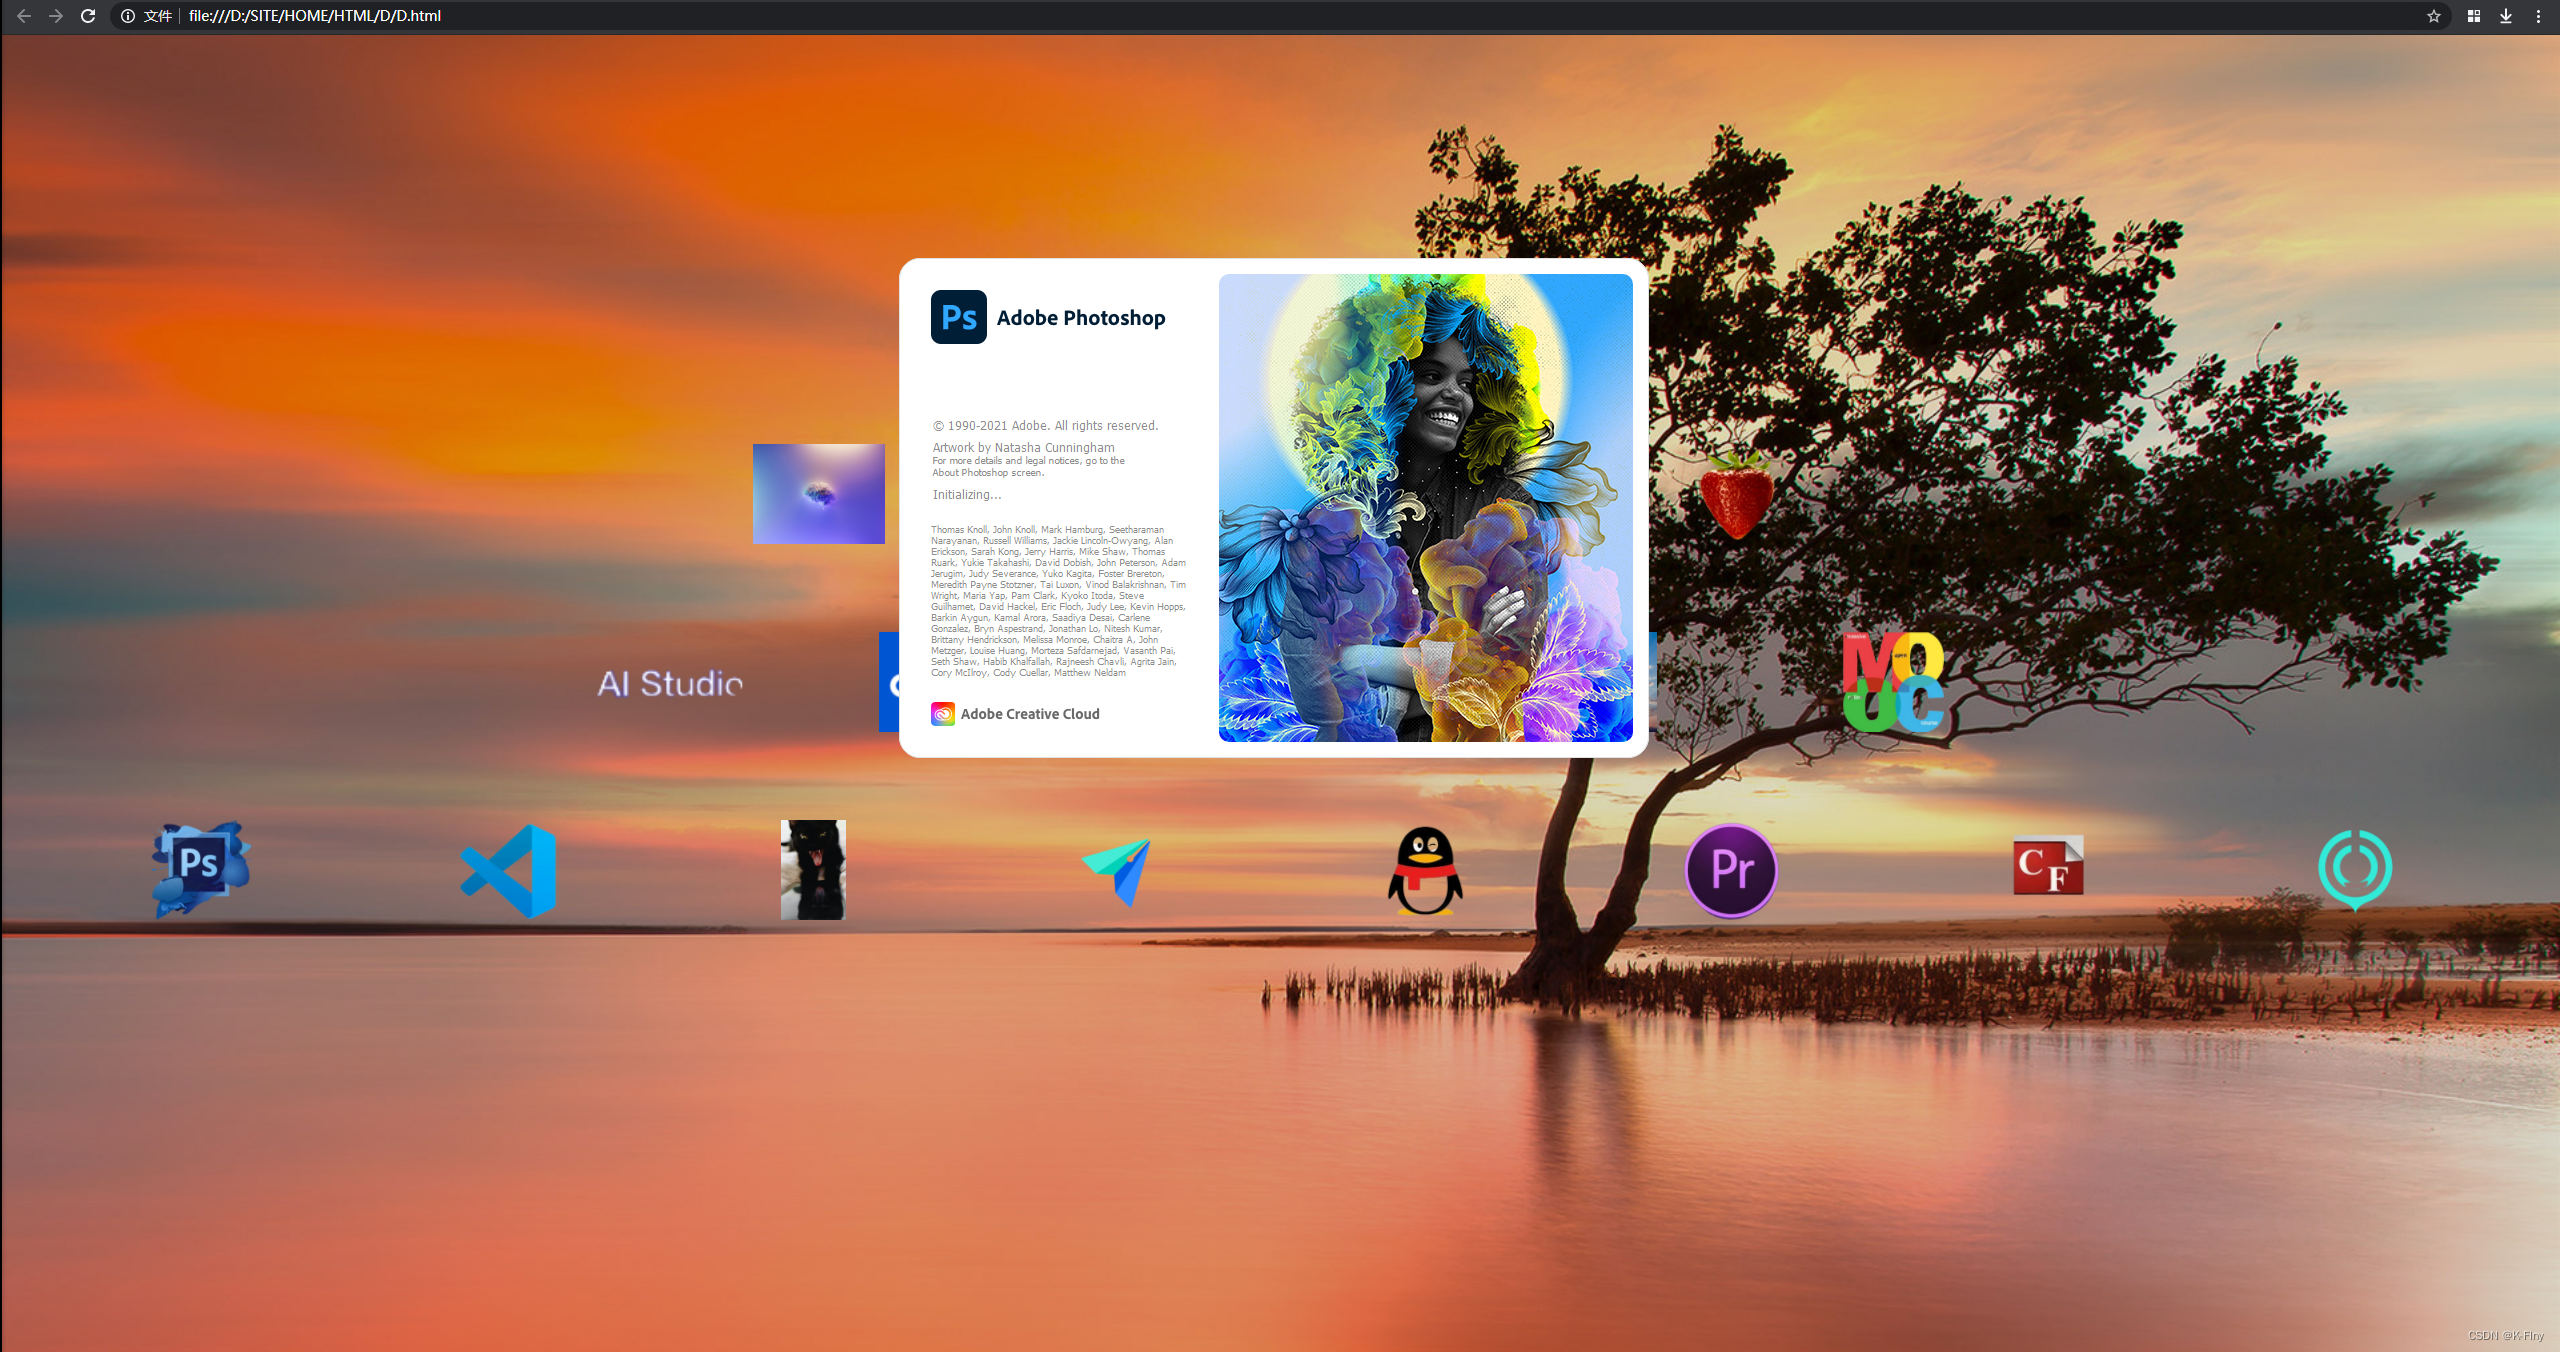The width and height of the screenshot is (2560, 1352).
Task: Click the strawberry icon
Action: pyautogui.click(x=1738, y=495)
